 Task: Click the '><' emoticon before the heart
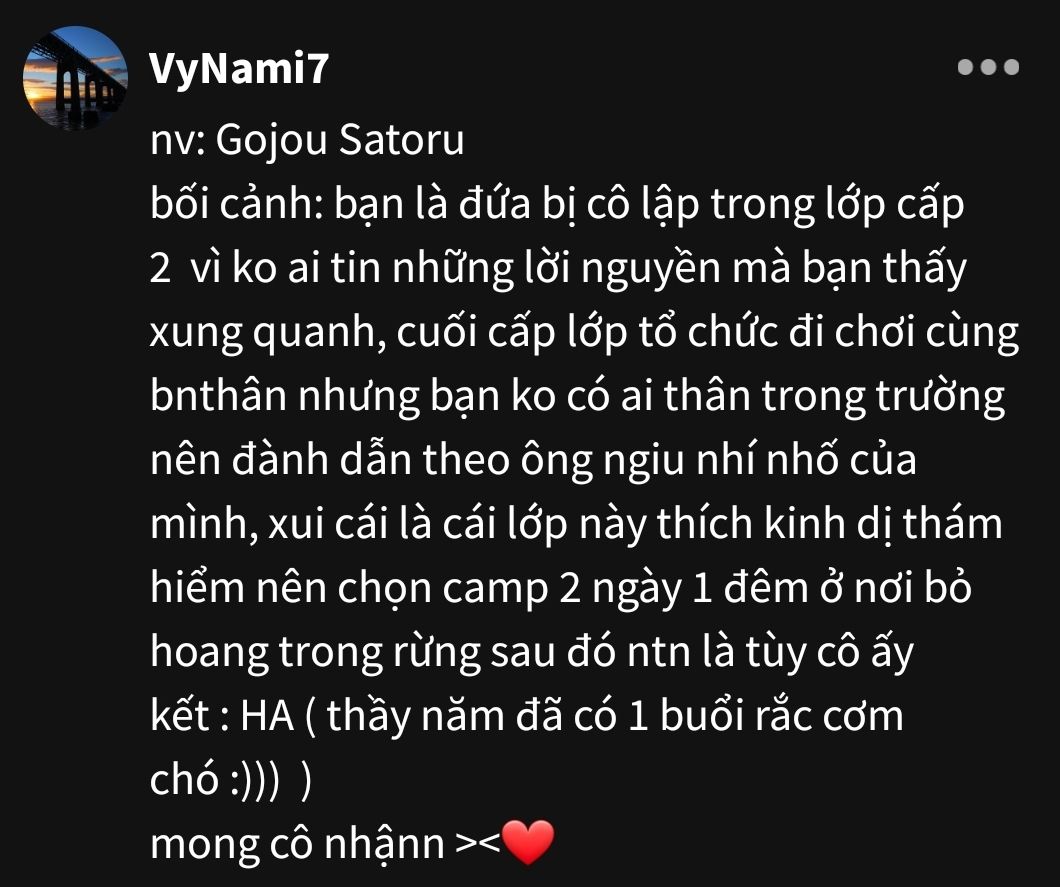coord(477,844)
